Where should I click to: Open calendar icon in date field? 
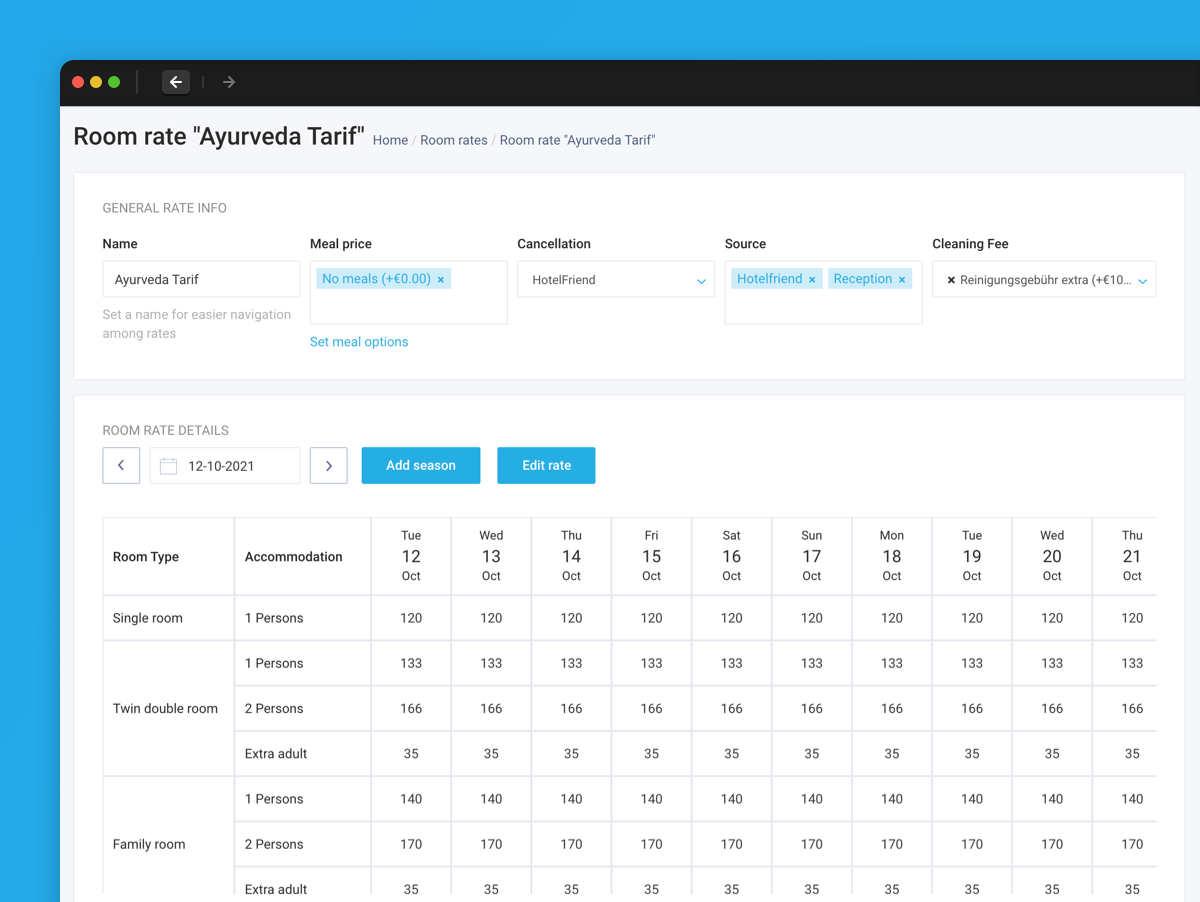[169, 466]
